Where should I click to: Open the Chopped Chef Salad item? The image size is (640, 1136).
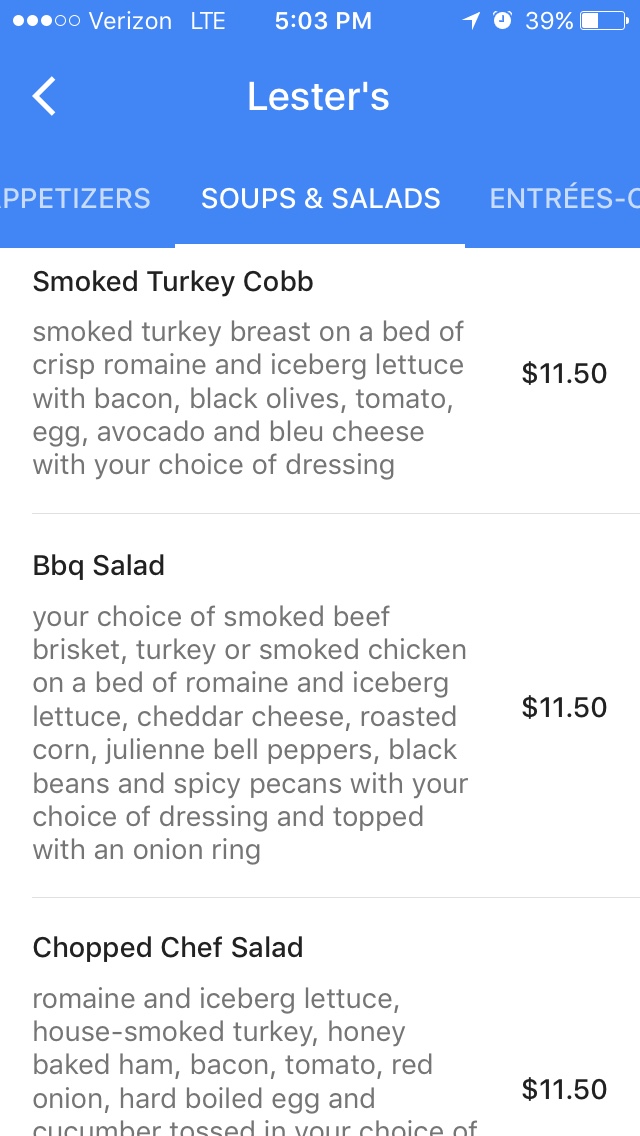pyautogui.click(x=168, y=948)
